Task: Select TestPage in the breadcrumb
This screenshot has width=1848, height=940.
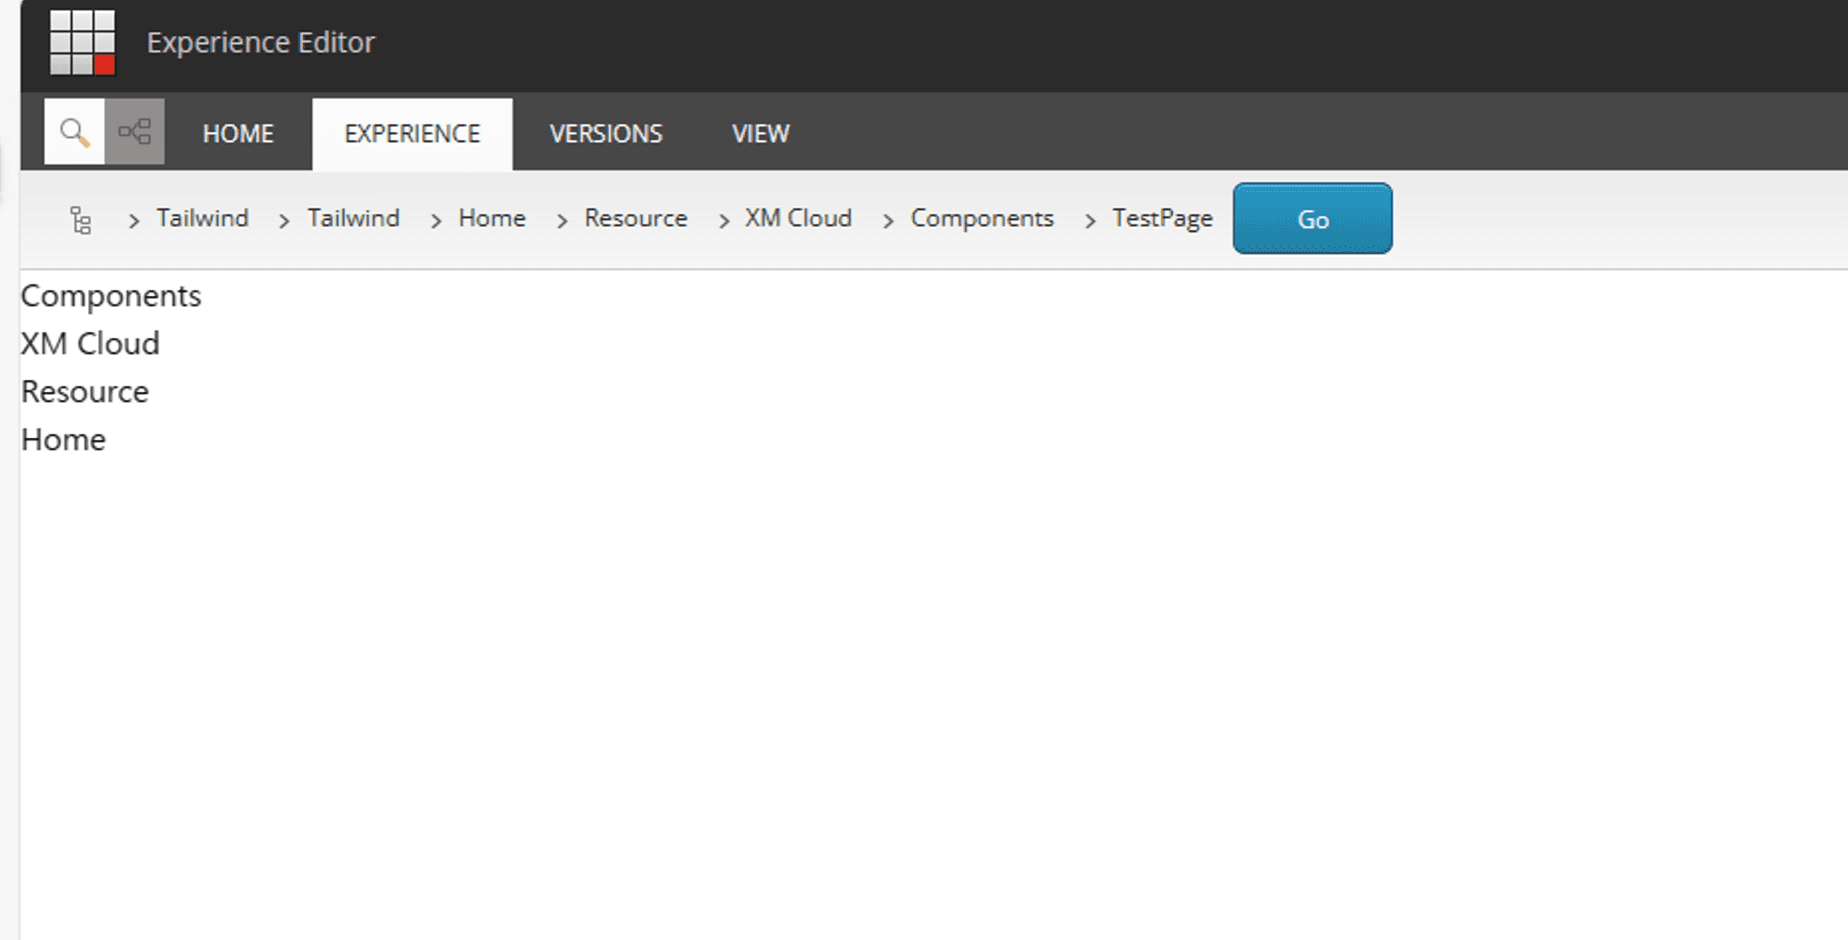Action: pyautogui.click(x=1162, y=218)
